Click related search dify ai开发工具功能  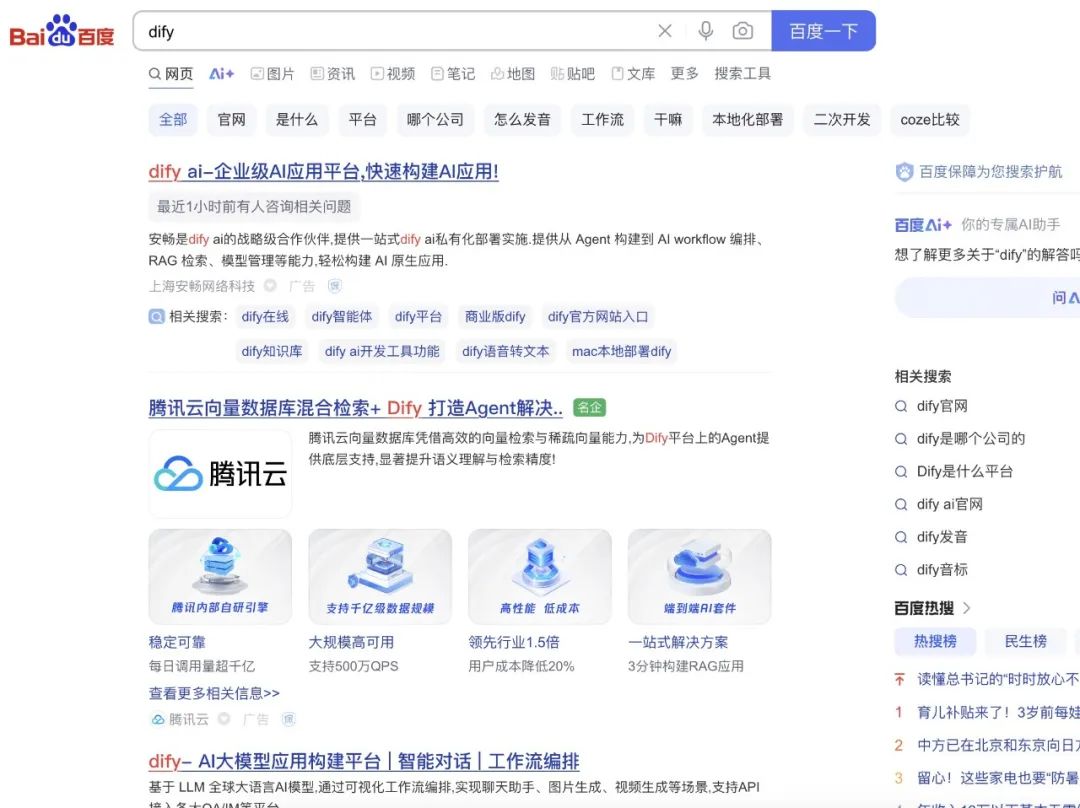[382, 351]
